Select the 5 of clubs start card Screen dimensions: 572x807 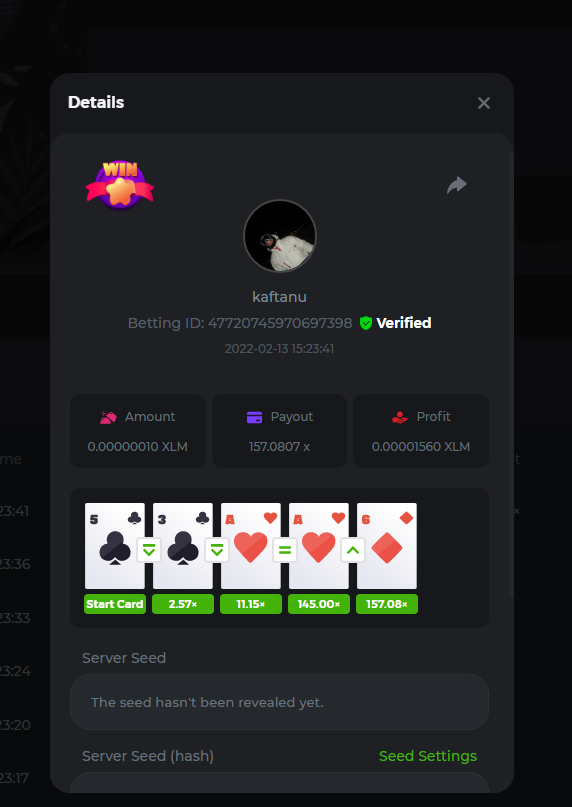pyautogui.click(x=115, y=546)
